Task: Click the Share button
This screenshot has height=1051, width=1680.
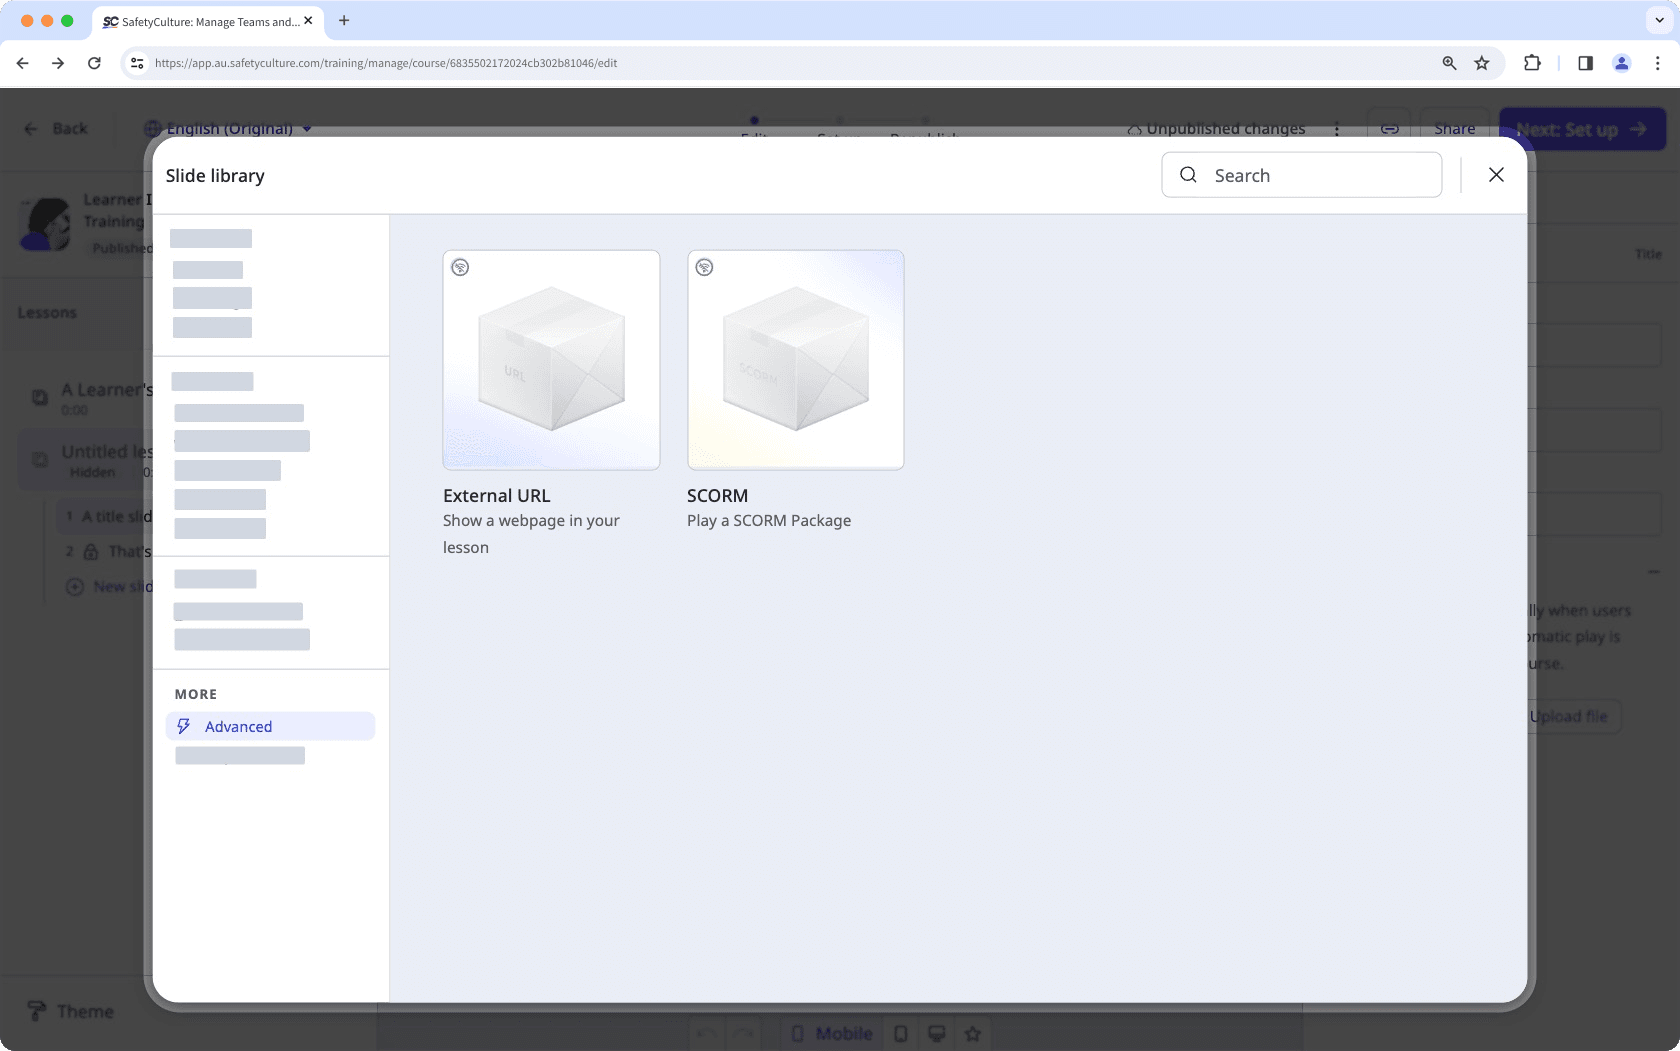Action: coord(1455,128)
